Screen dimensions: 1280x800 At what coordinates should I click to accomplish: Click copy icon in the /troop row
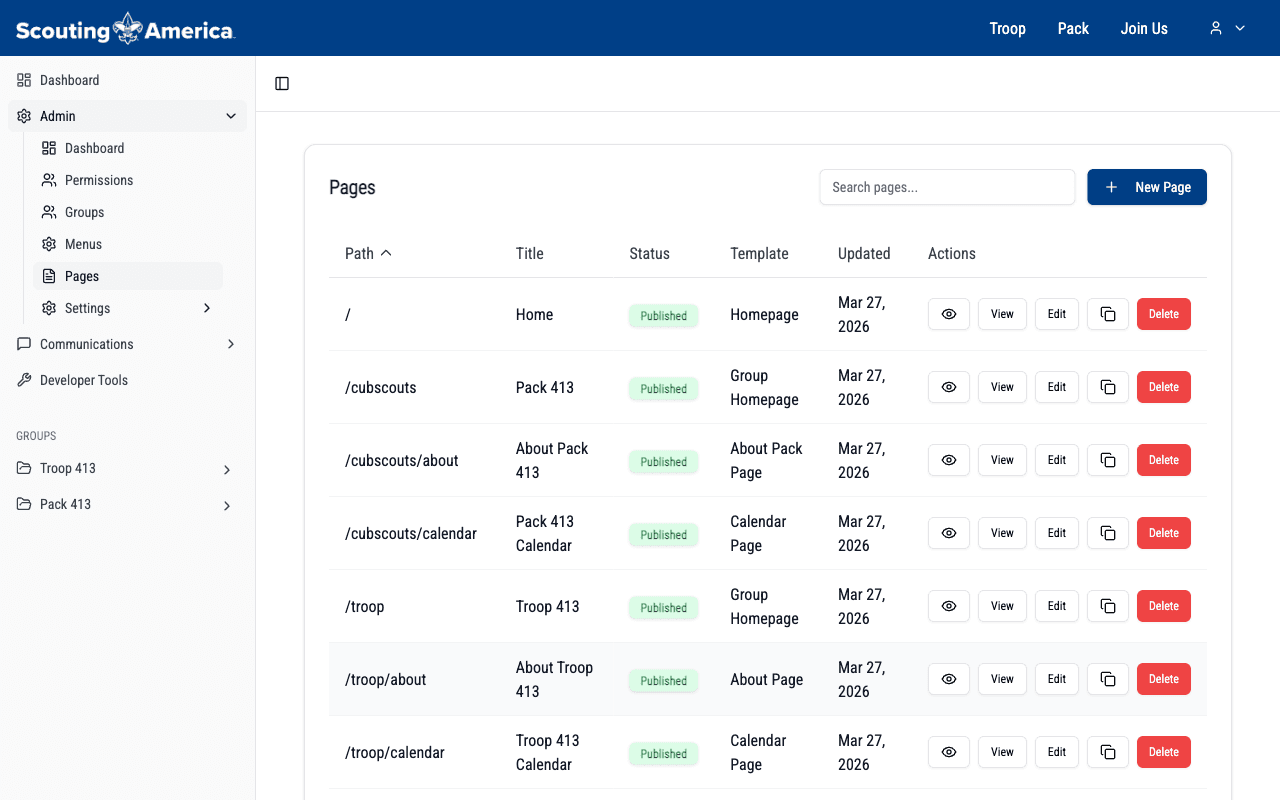click(x=1108, y=606)
